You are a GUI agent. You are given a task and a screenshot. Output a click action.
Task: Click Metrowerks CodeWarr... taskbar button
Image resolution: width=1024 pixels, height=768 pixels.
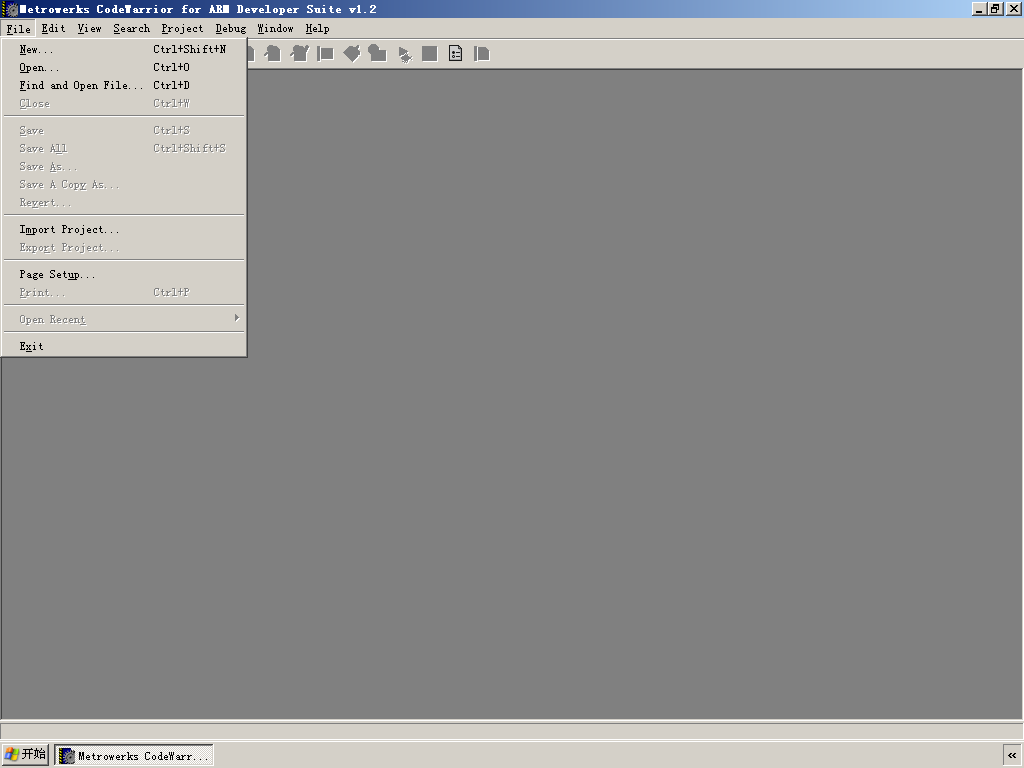pos(134,756)
